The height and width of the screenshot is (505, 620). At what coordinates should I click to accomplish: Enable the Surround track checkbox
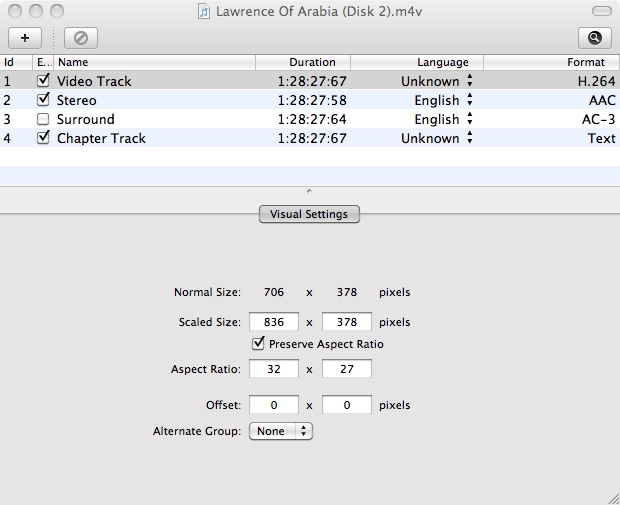pos(43,119)
